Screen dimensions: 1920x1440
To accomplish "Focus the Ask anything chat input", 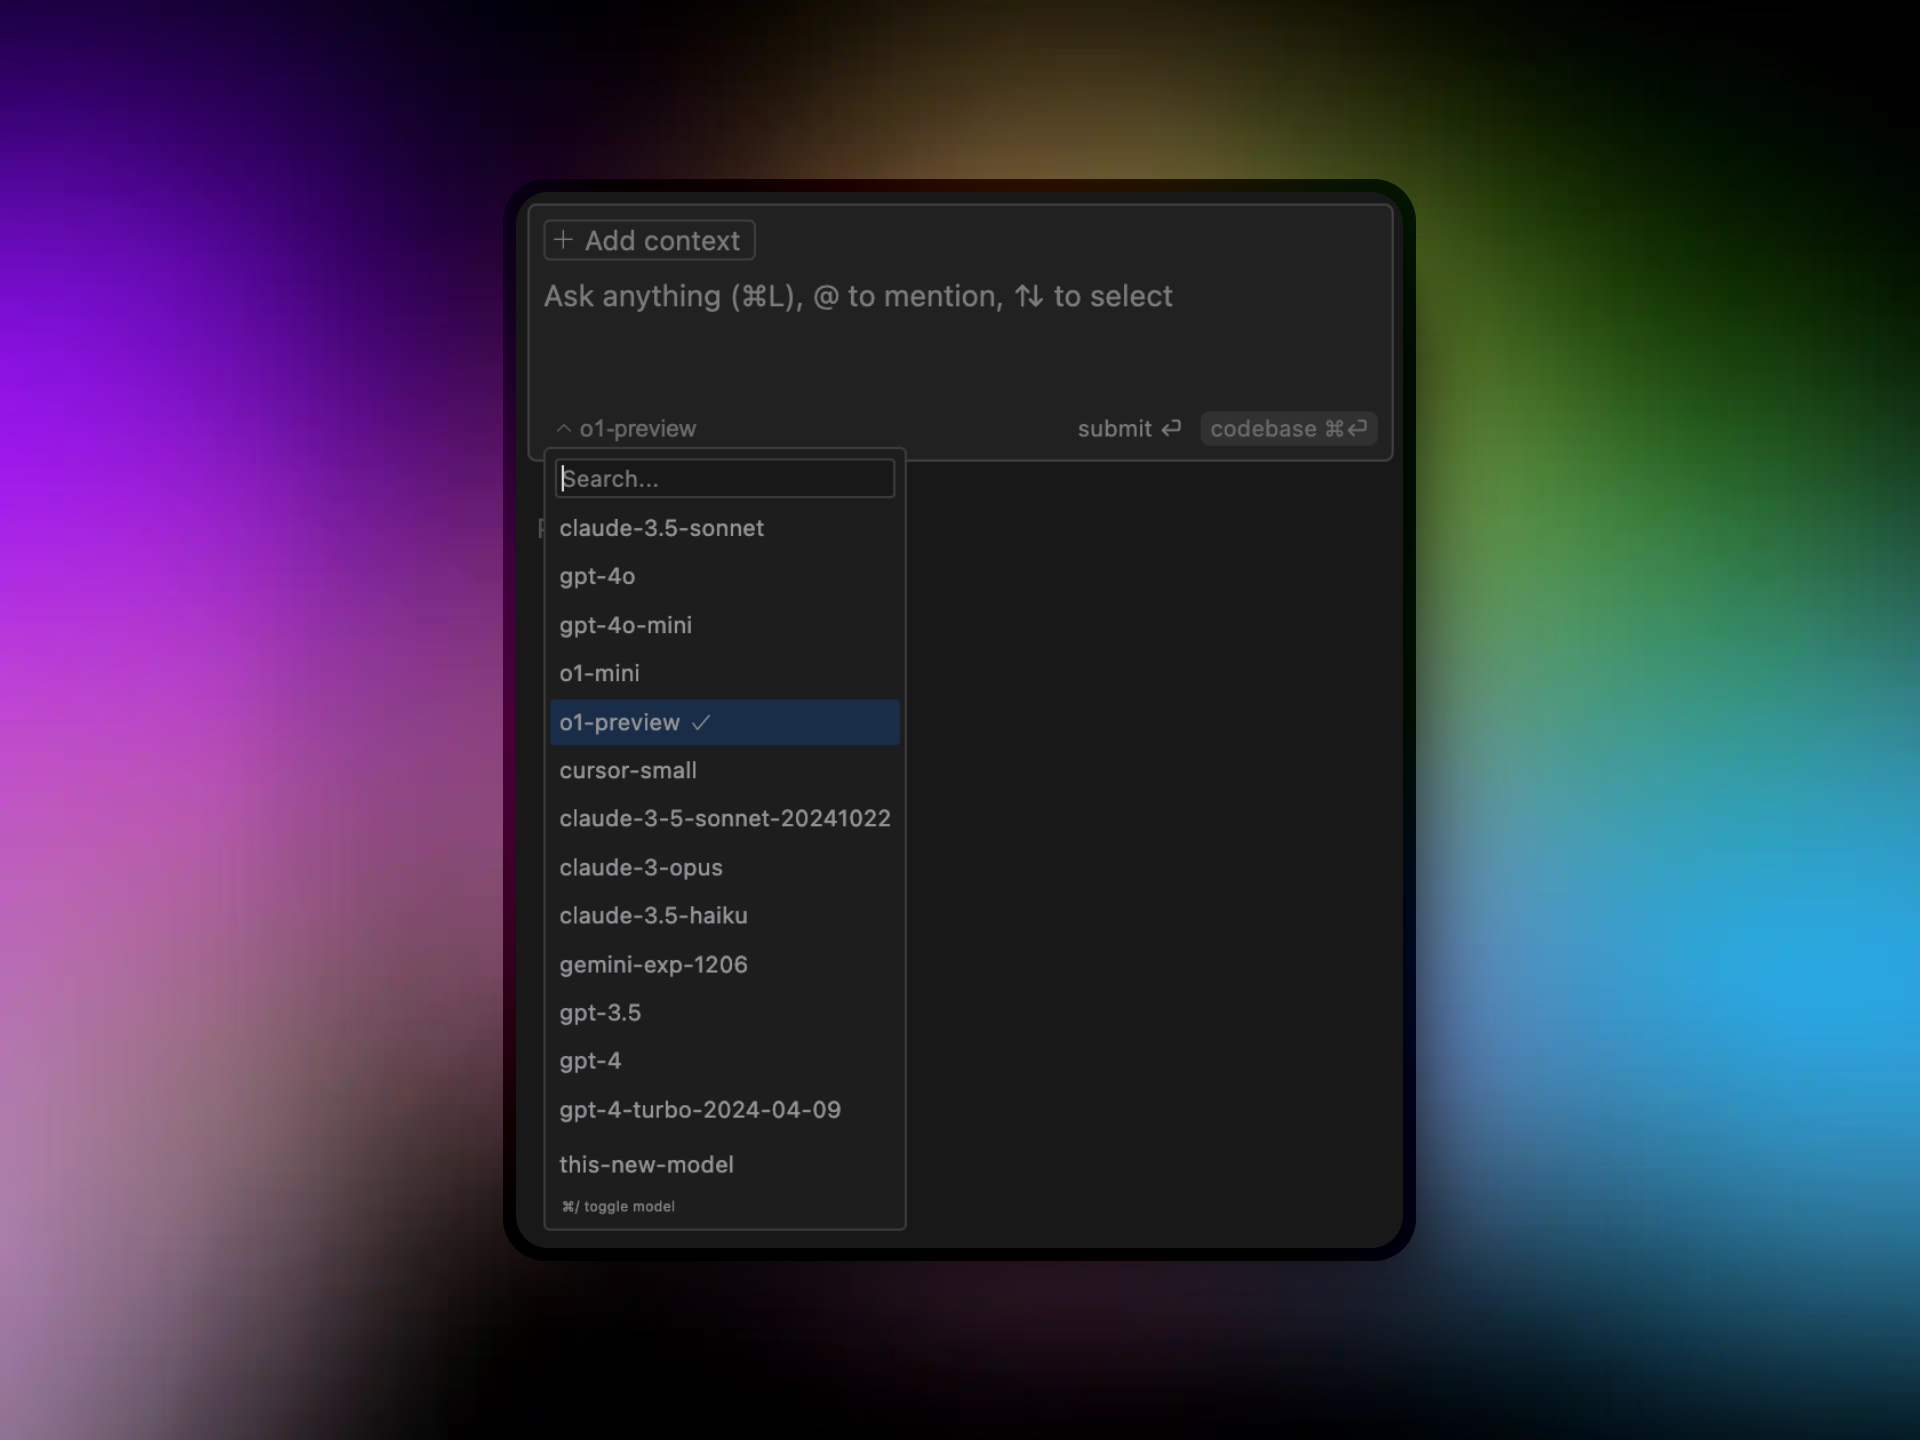I will click(858, 296).
